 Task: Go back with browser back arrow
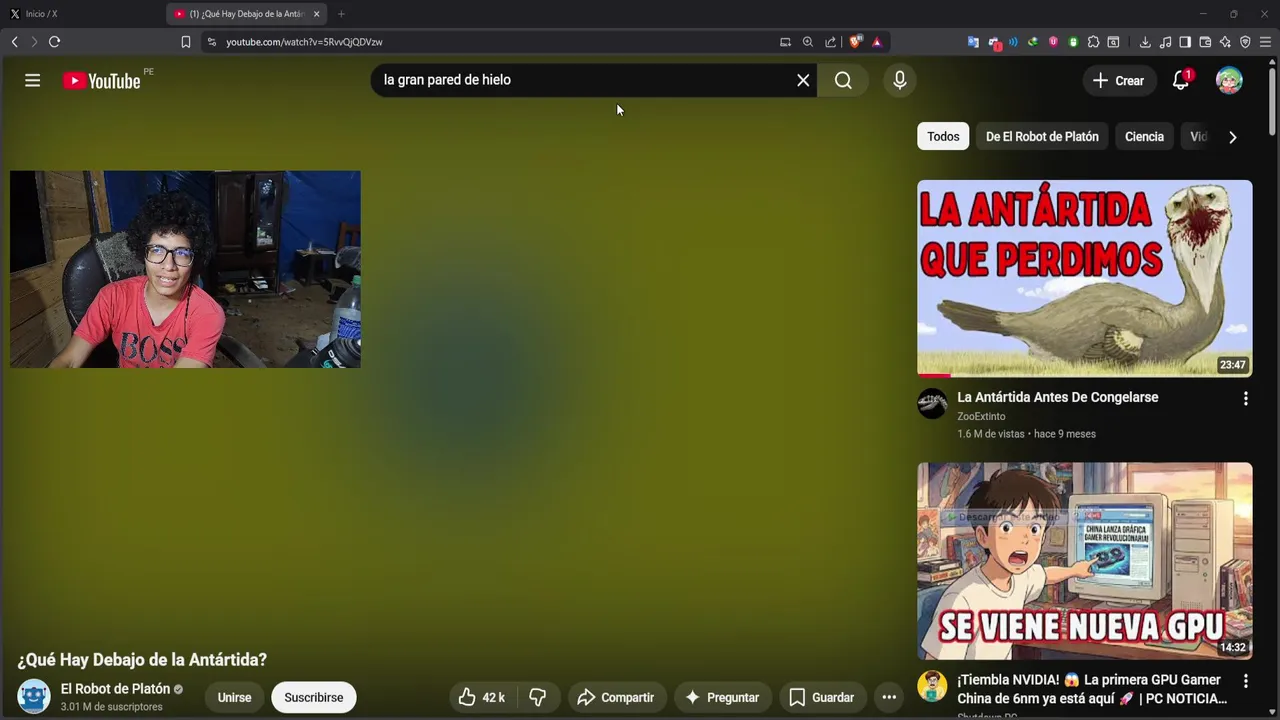coord(14,42)
